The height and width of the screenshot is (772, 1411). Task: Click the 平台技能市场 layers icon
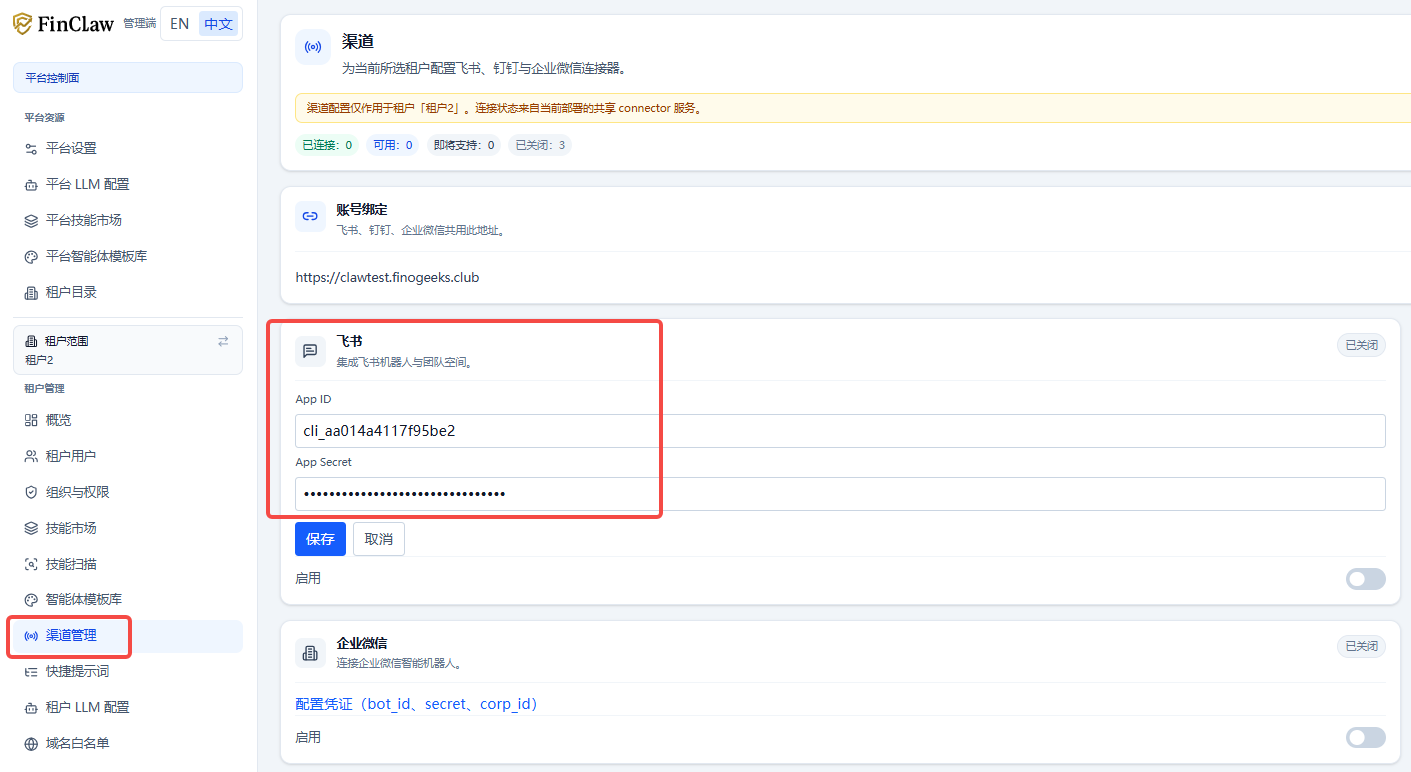pos(31,220)
